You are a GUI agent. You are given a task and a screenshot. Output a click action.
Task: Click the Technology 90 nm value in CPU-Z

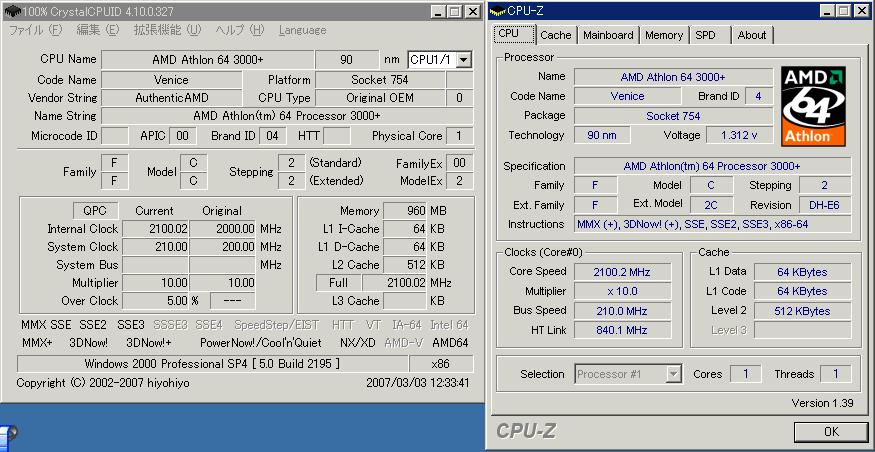[x=602, y=135]
